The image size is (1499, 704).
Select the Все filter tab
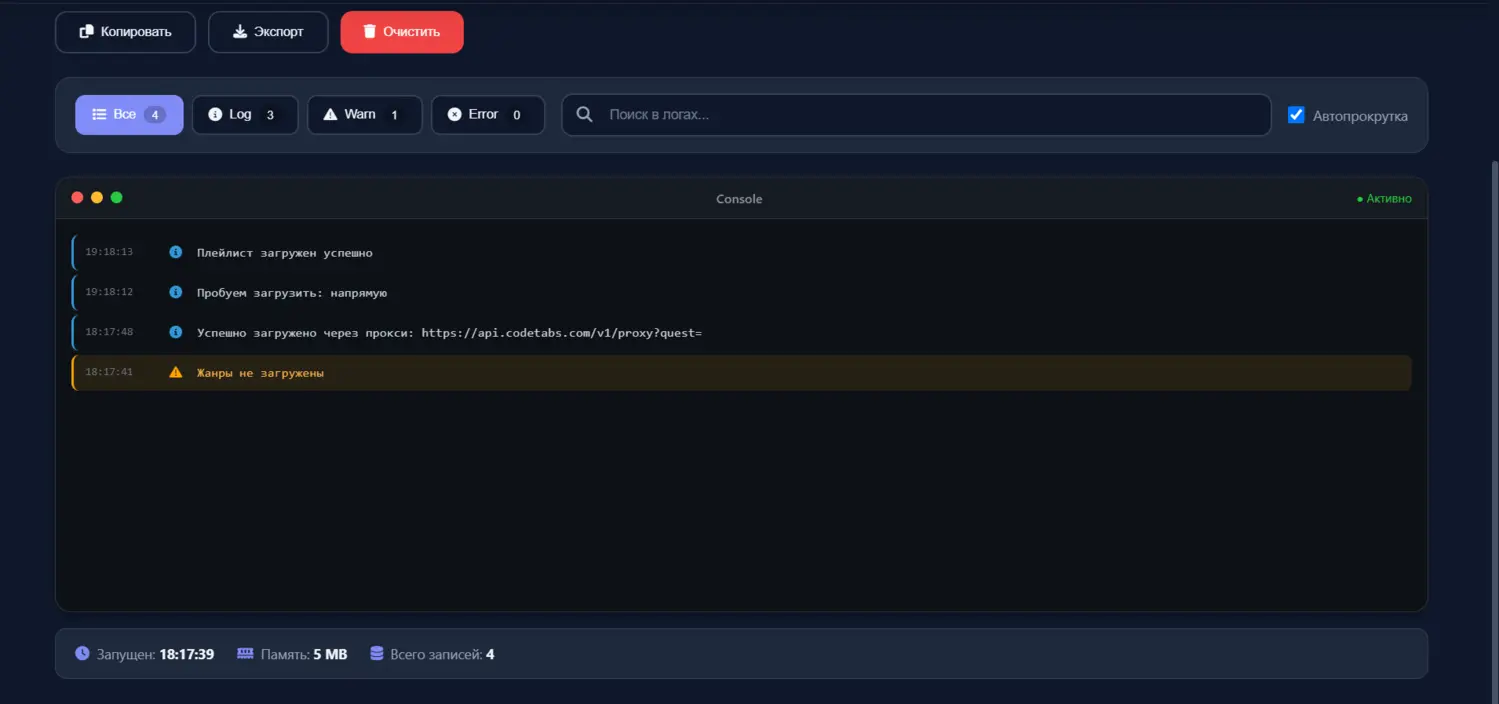(x=129, y=115)
